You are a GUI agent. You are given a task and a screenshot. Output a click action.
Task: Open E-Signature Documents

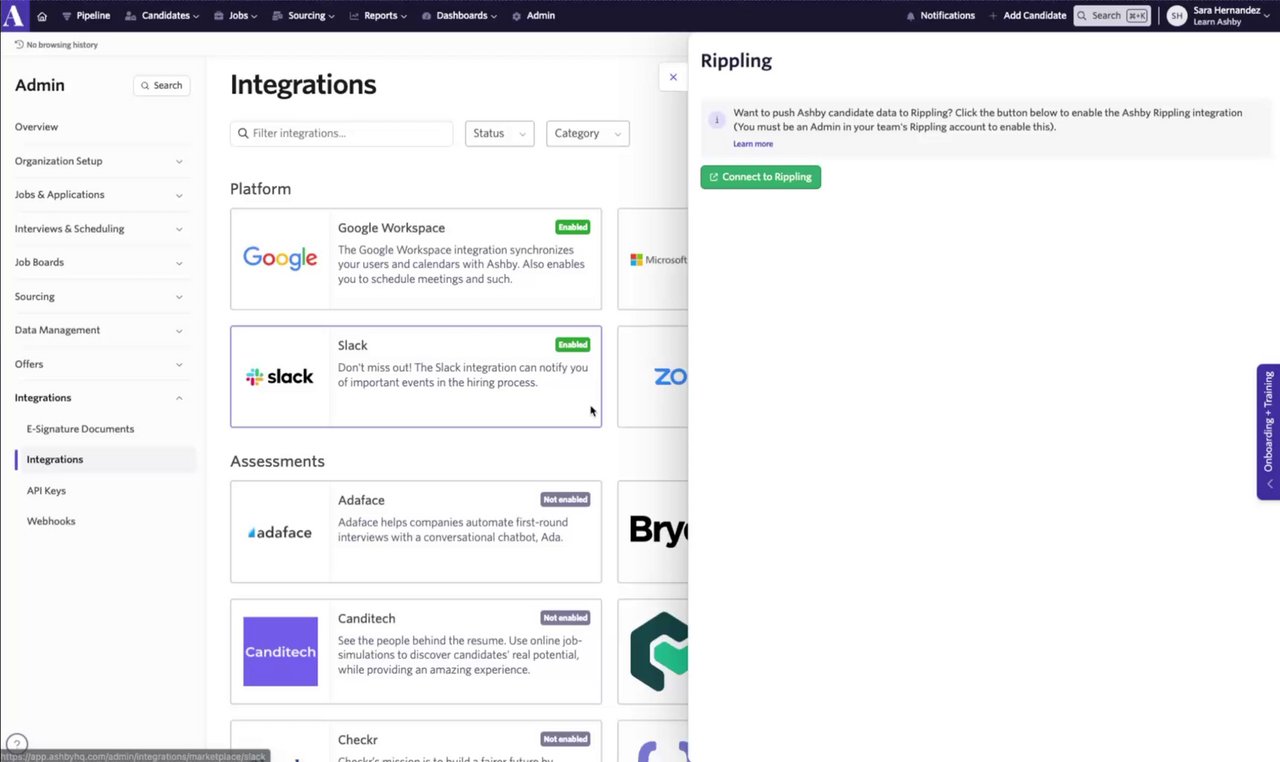pos(80,429)
